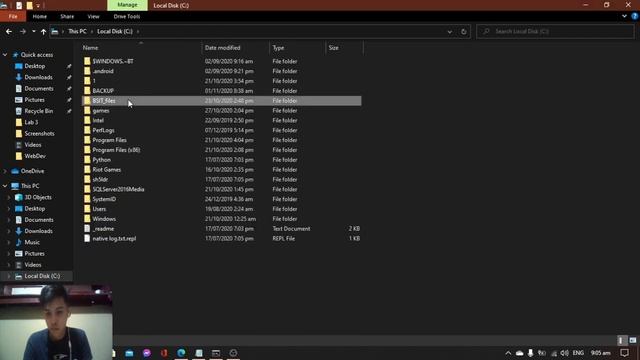Open the File menu tab

click(x=13, y=16)
